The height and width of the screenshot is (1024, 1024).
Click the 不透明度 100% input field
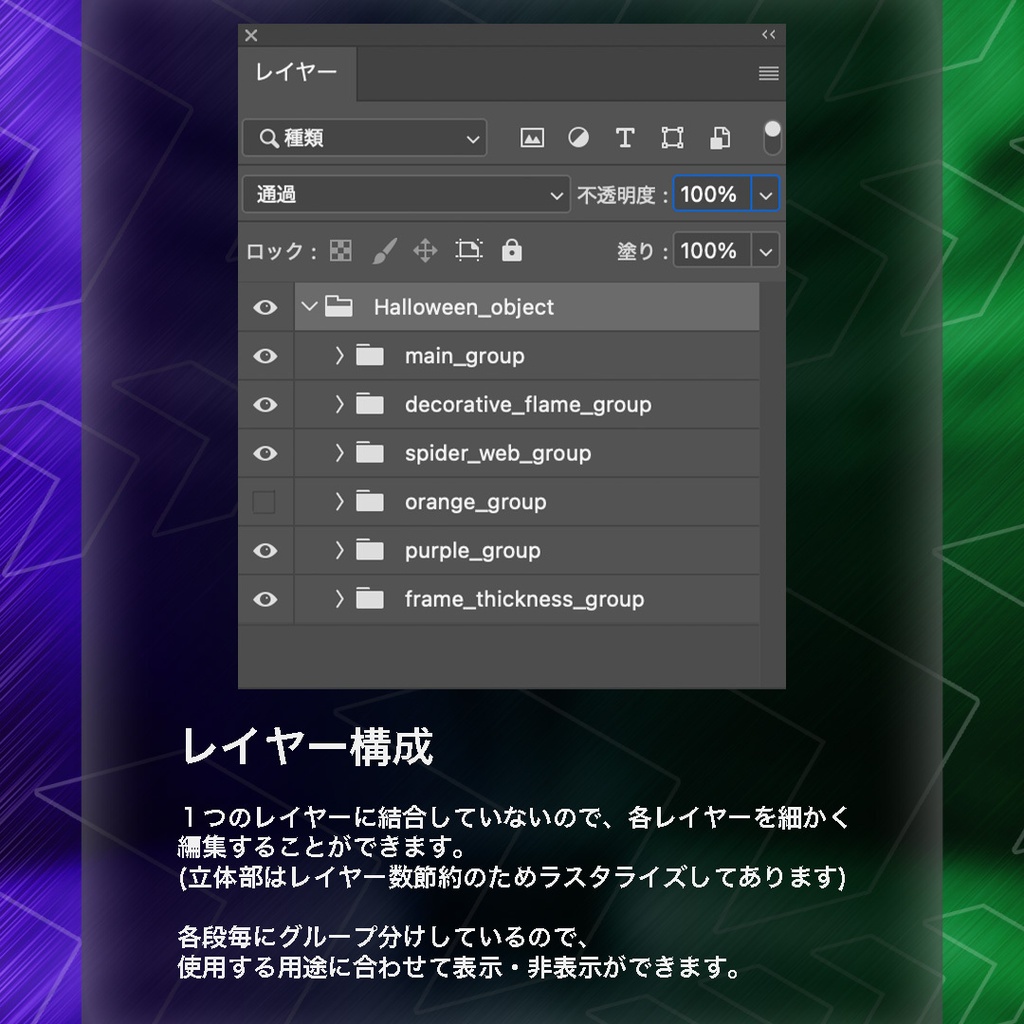click(x=712, y=193)
